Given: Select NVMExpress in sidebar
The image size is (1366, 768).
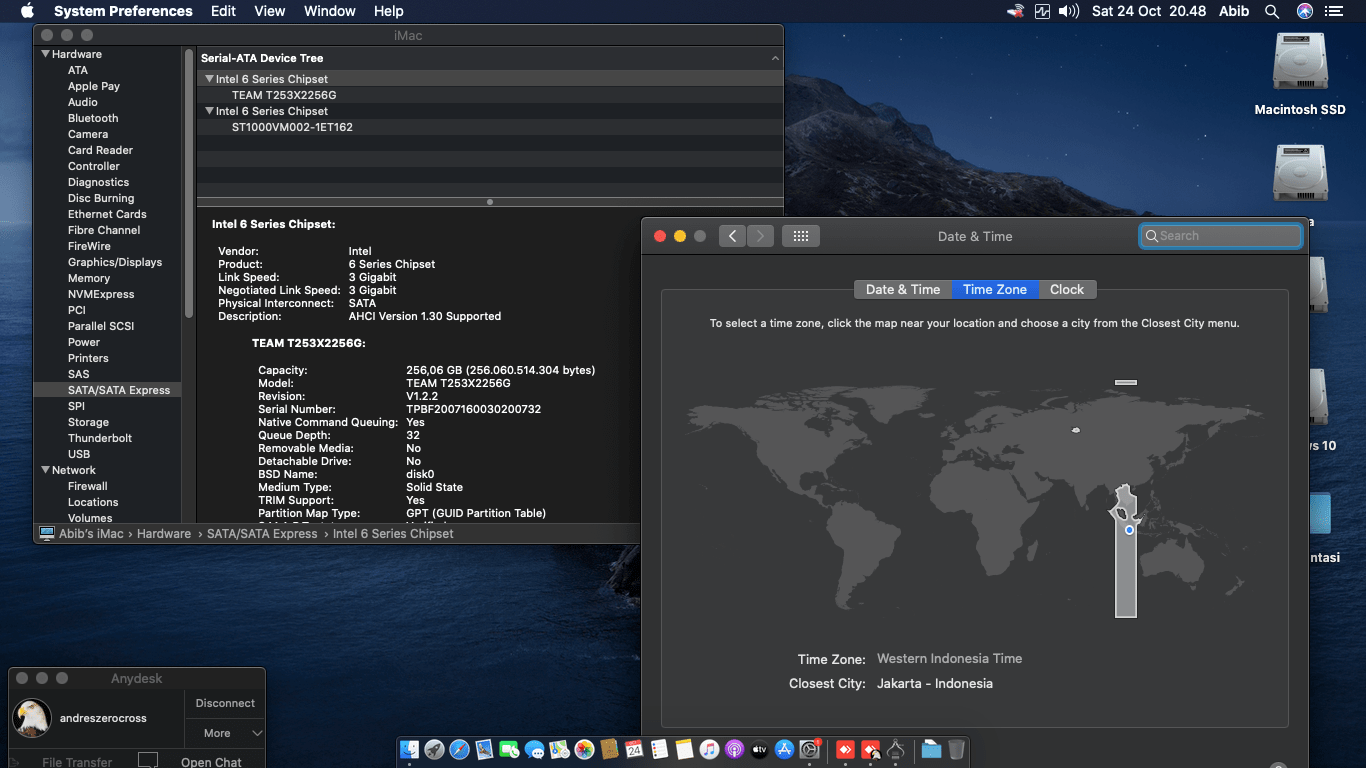Looking at the screenshot, I should (101, 294).
